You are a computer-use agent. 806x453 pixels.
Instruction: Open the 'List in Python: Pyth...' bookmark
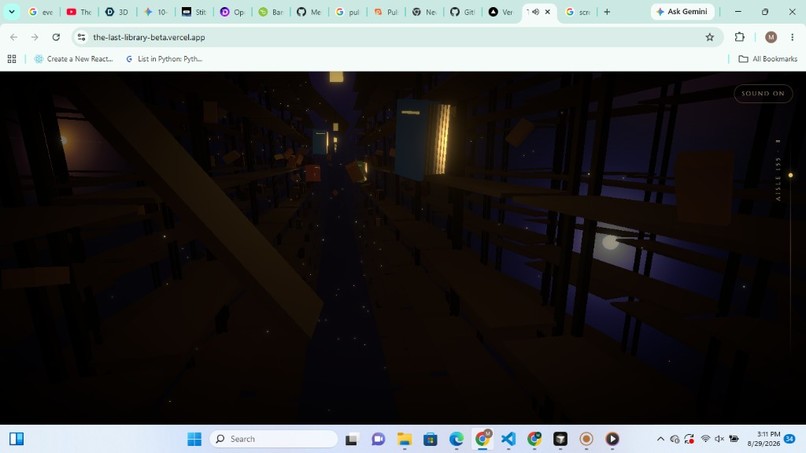[x=163, y=59]
